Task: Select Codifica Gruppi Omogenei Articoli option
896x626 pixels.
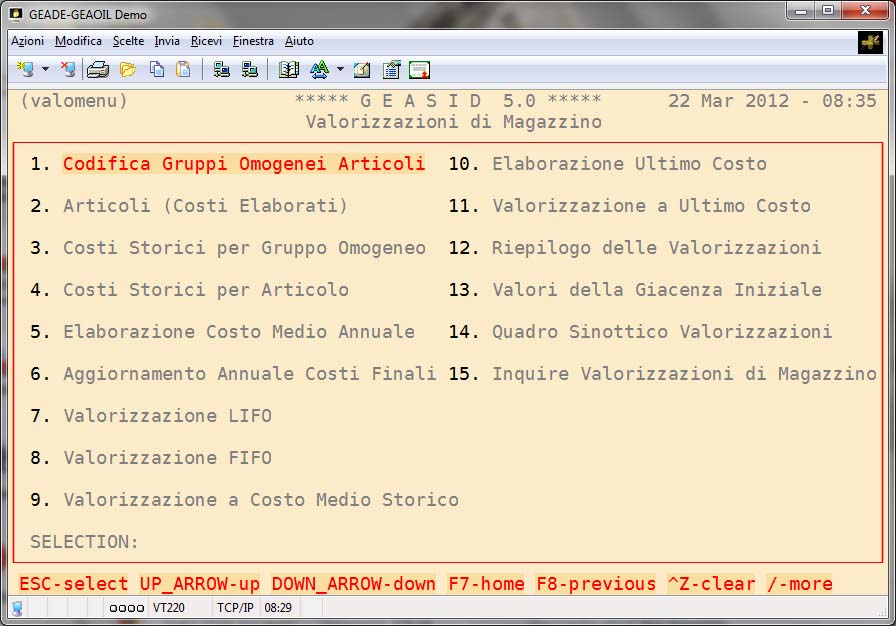Action: pos(243,164)
